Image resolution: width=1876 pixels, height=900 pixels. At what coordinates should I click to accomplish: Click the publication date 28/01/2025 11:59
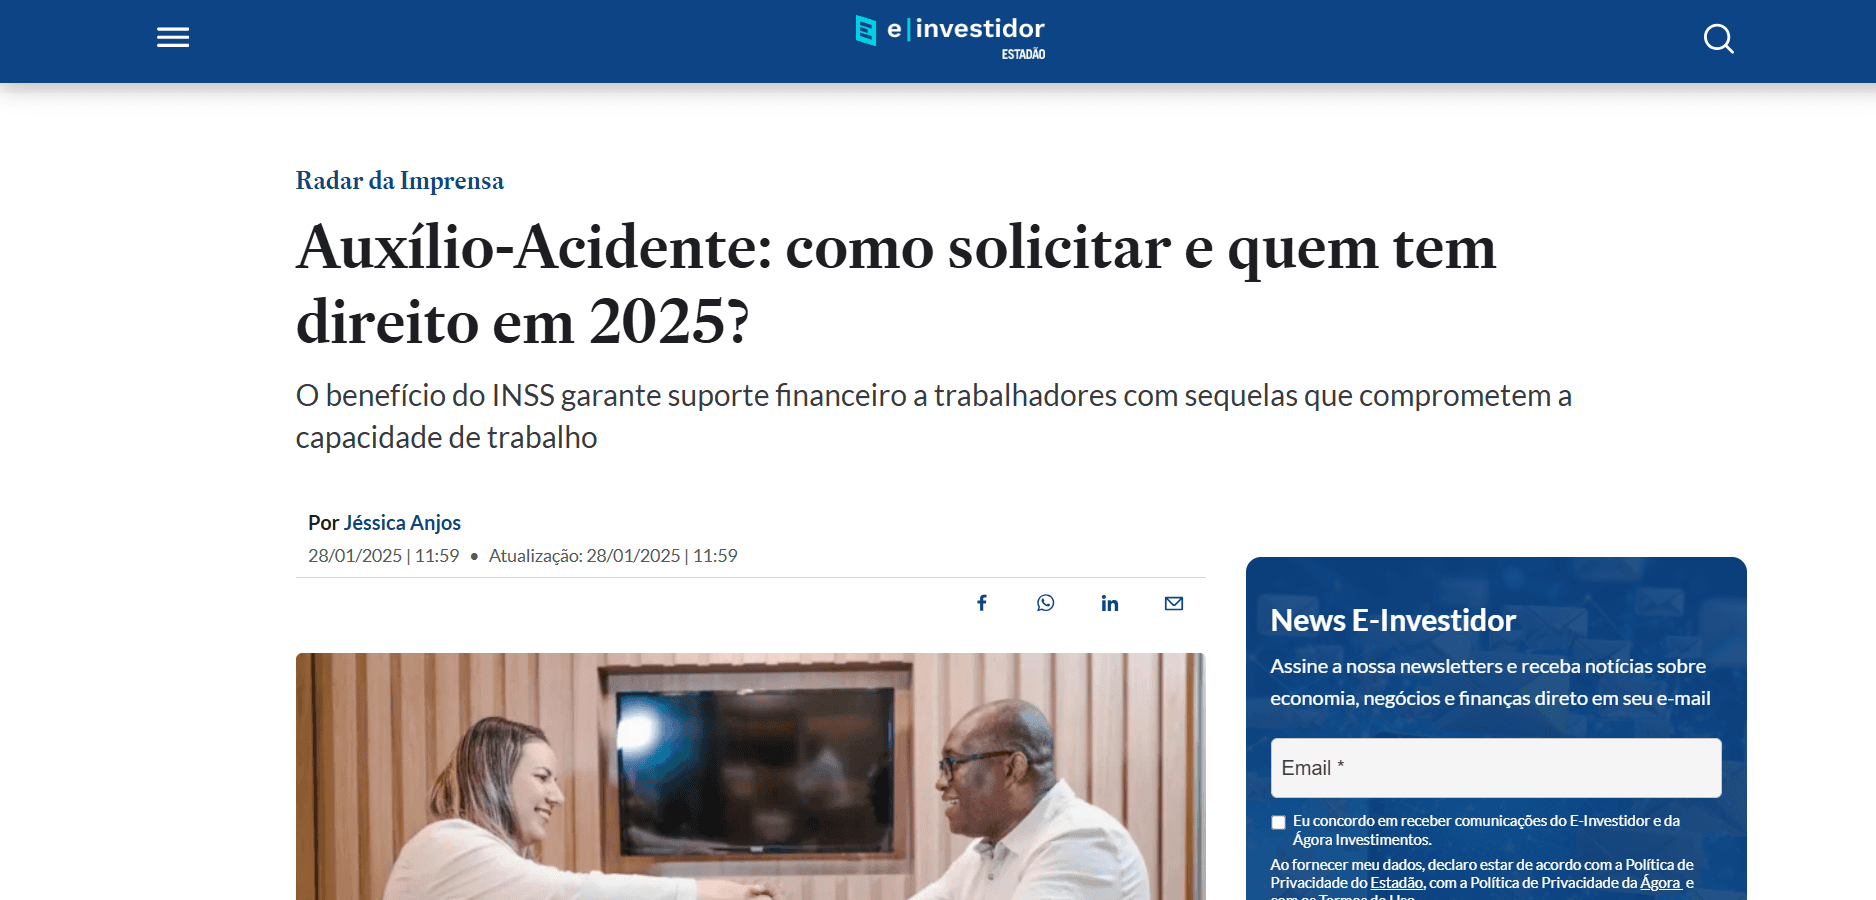click(383, 556)
